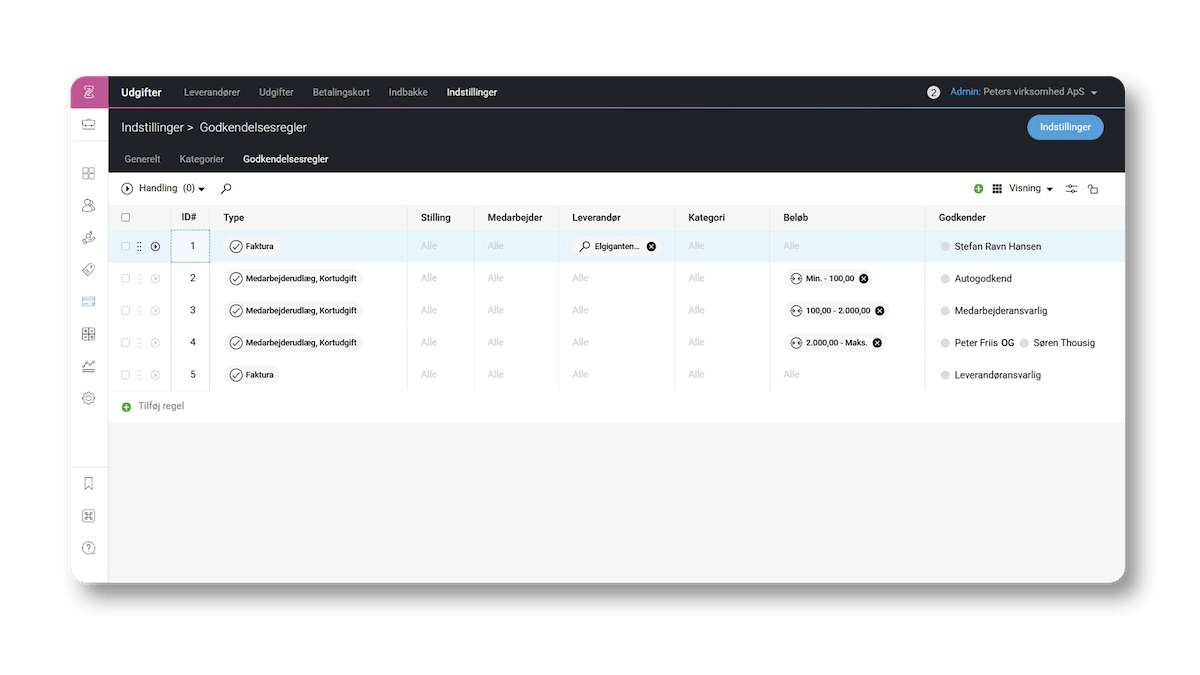Open the bookmark icon in the sidebar
The width and height of the screenshot is (1200, 675).
coord(88,484)
